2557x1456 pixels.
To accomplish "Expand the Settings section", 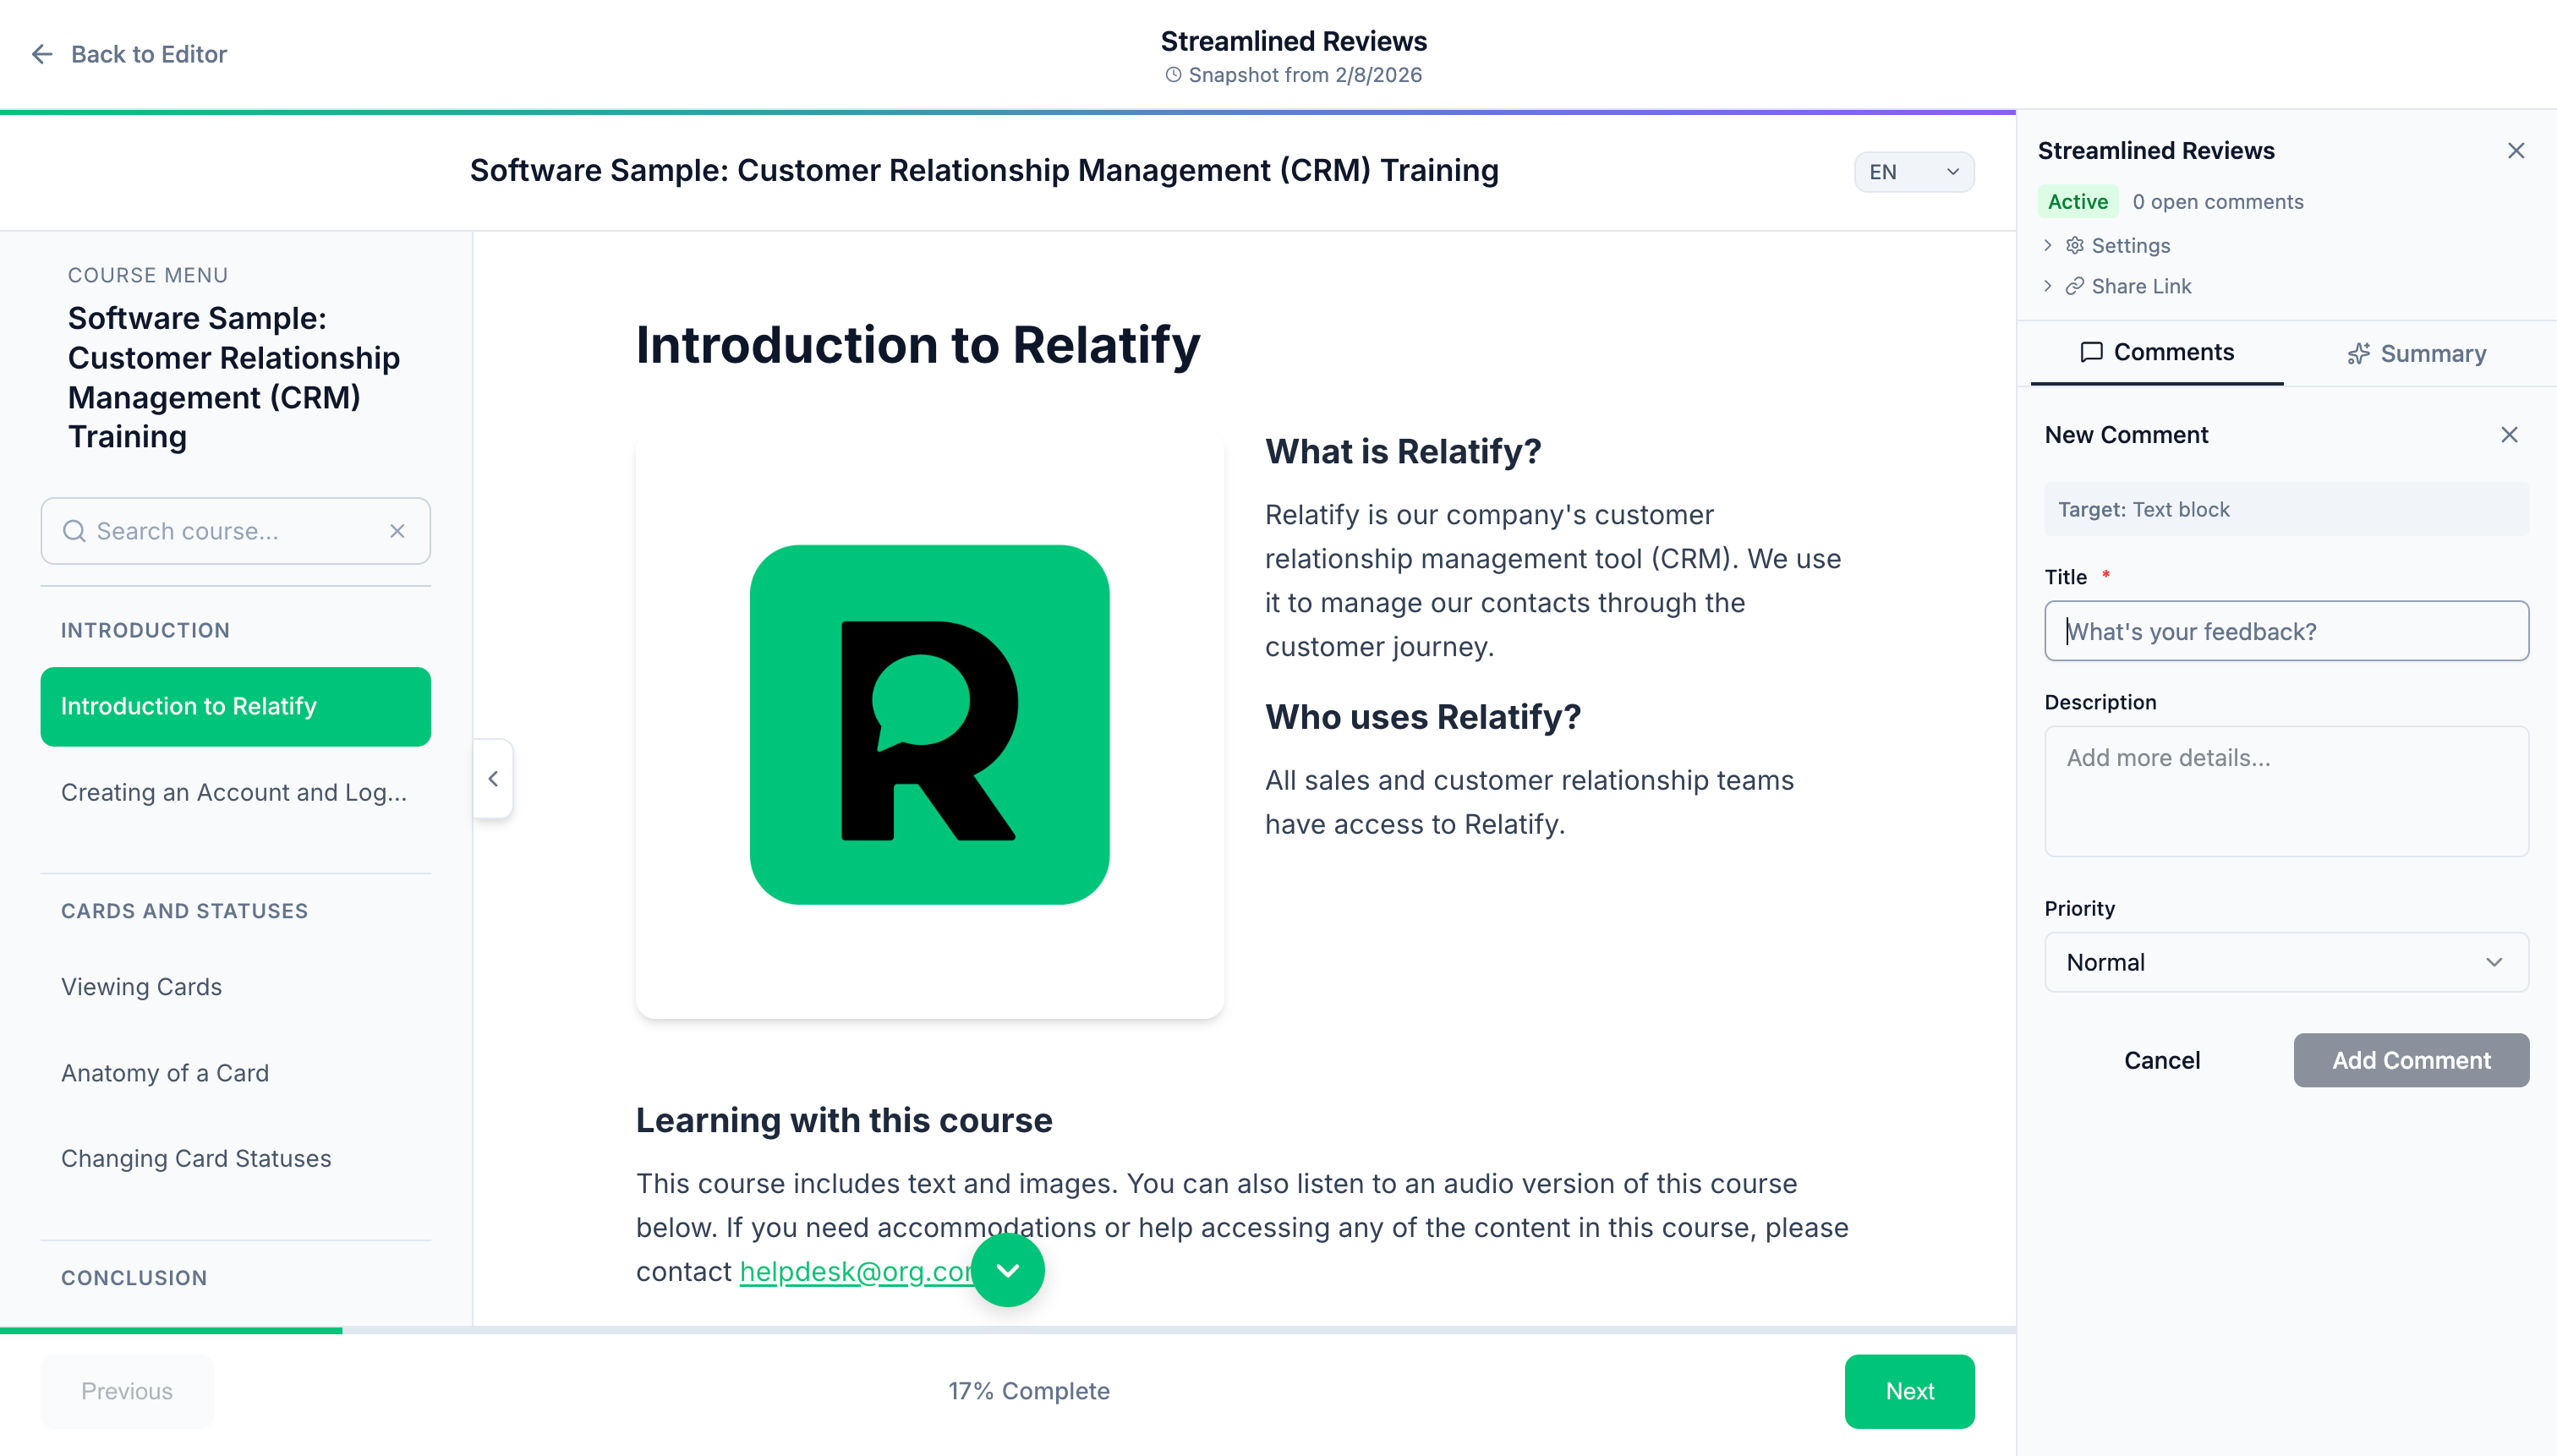I will [2047, 245].
